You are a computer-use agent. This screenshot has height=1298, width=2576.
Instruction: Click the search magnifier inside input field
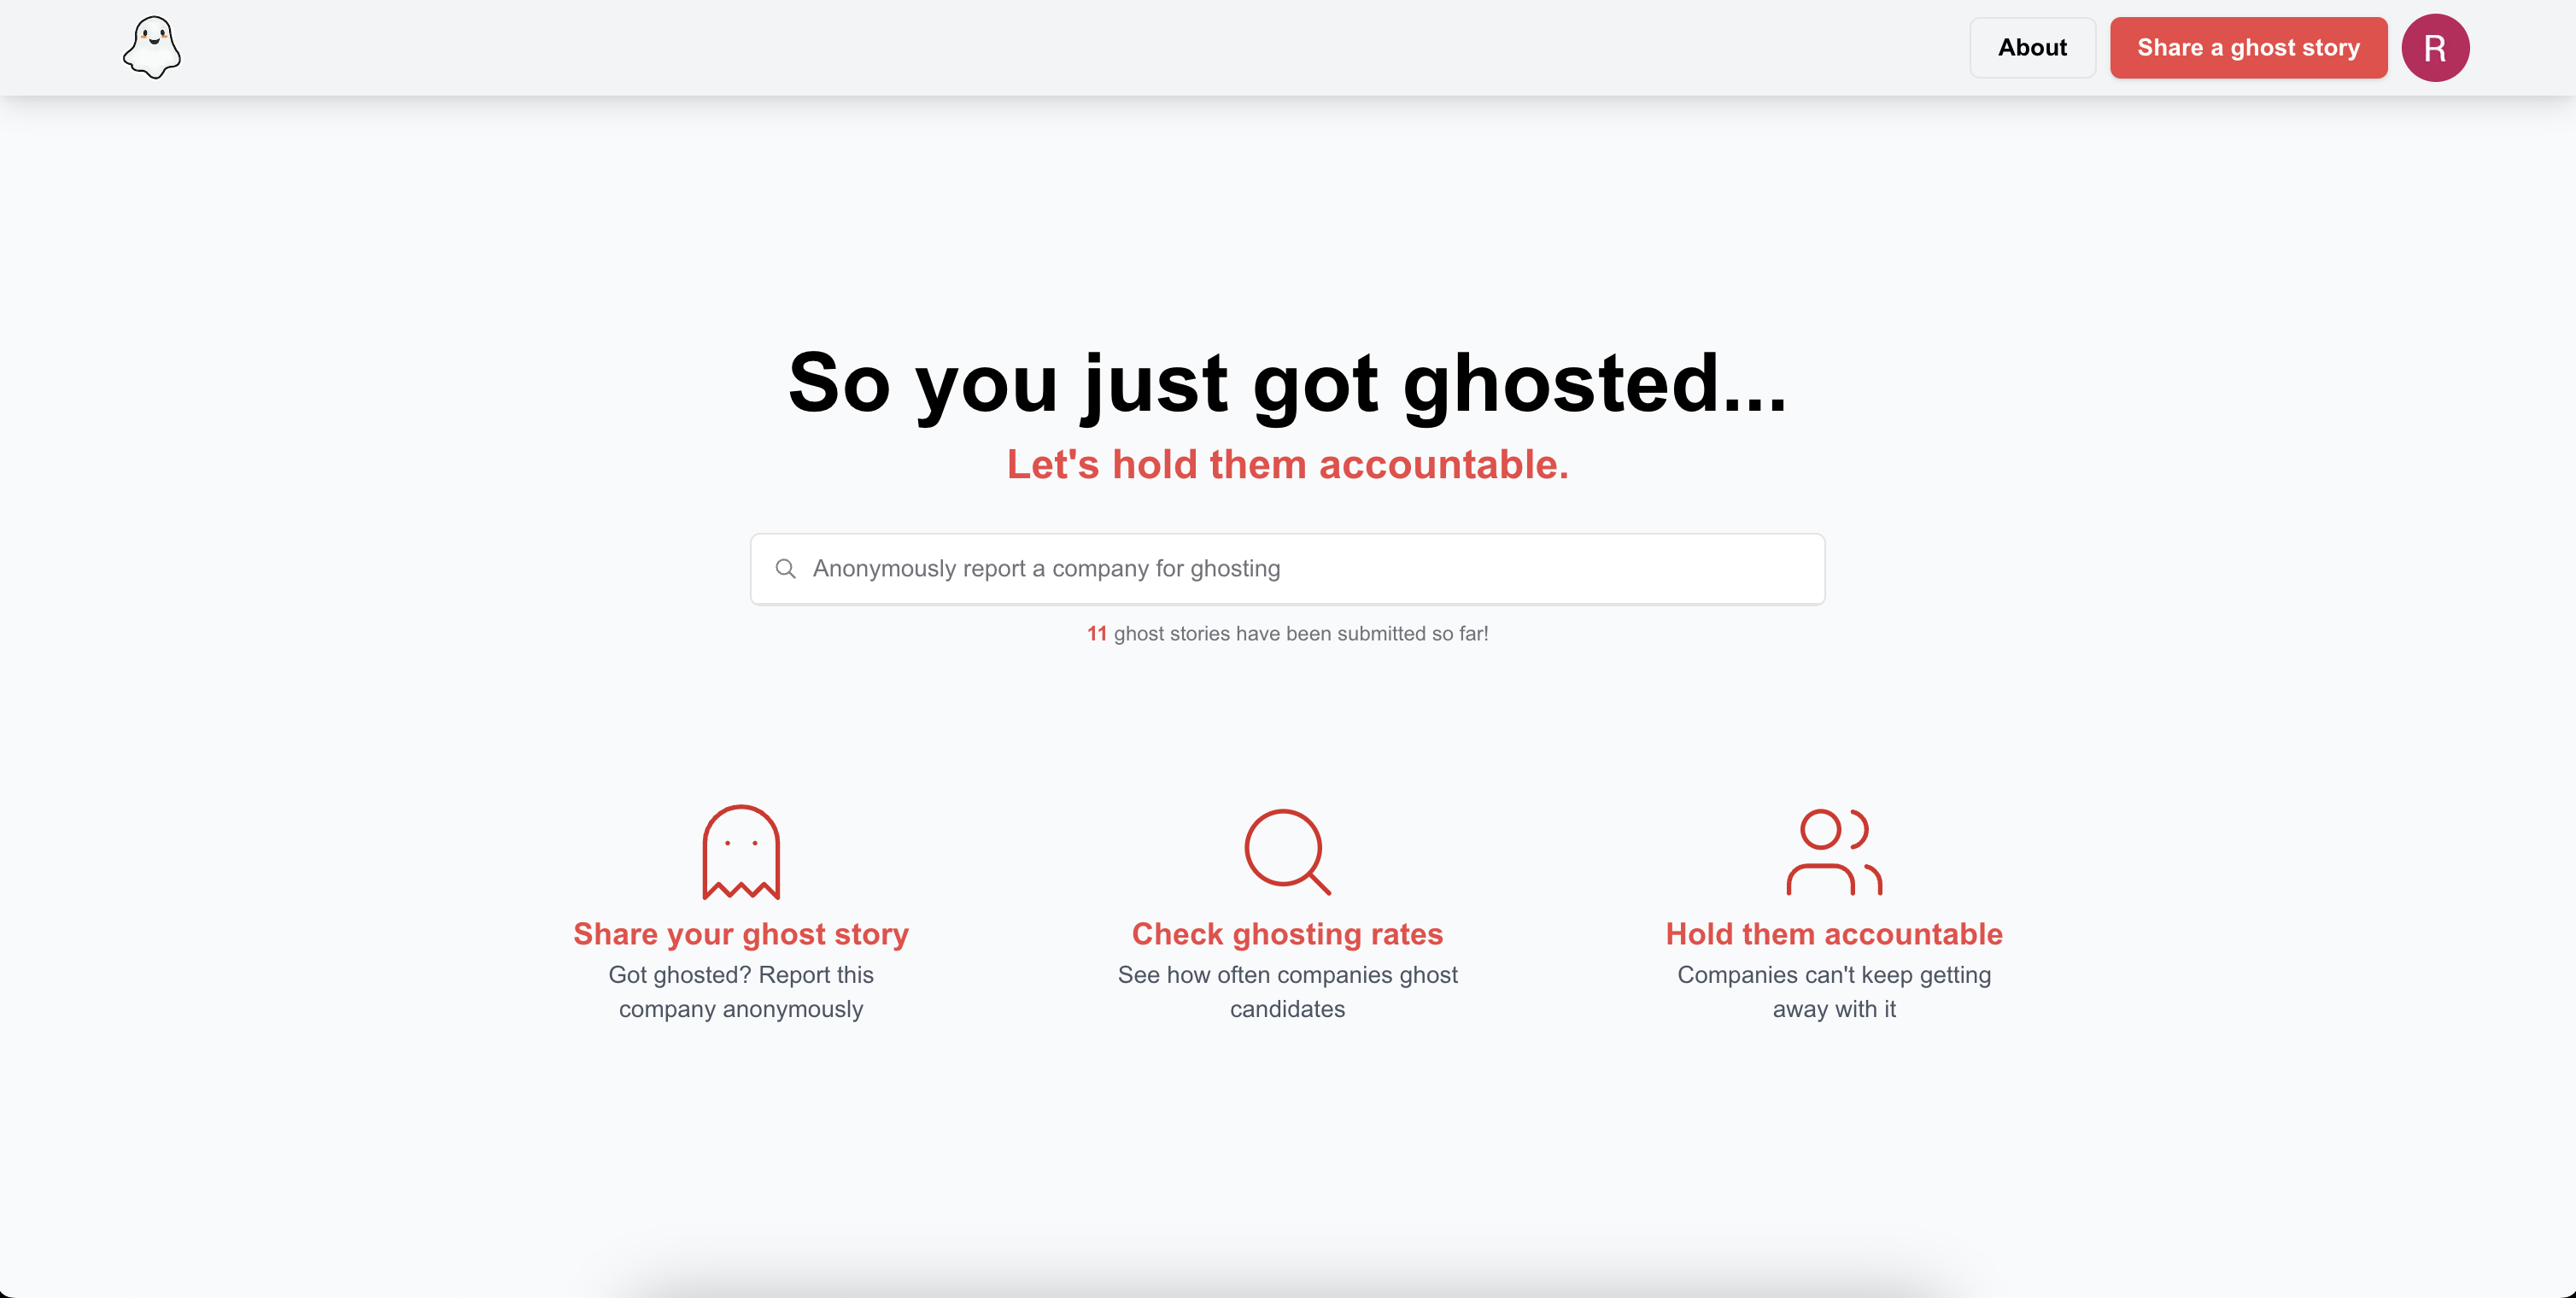tap(785, 568)
